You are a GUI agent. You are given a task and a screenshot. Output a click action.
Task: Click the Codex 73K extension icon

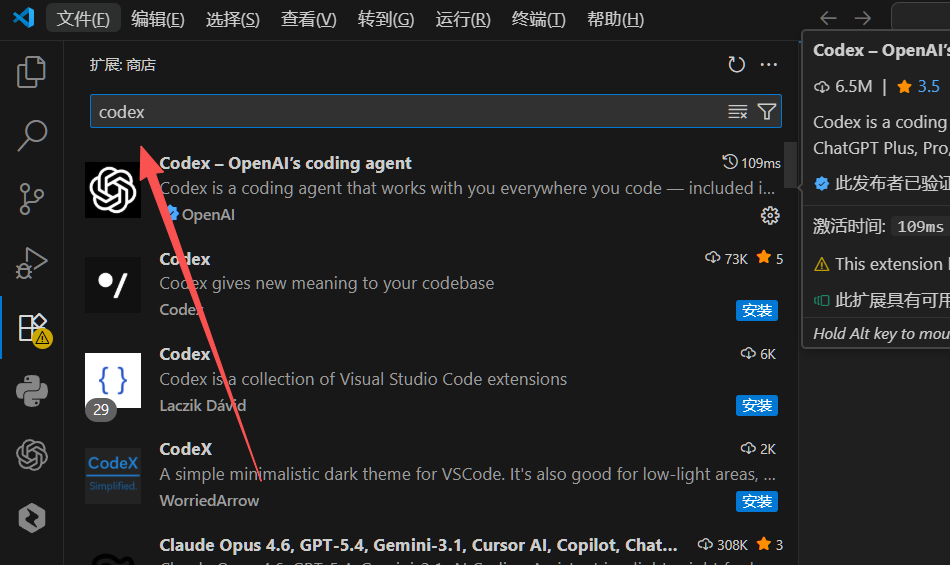click(113, 285)
